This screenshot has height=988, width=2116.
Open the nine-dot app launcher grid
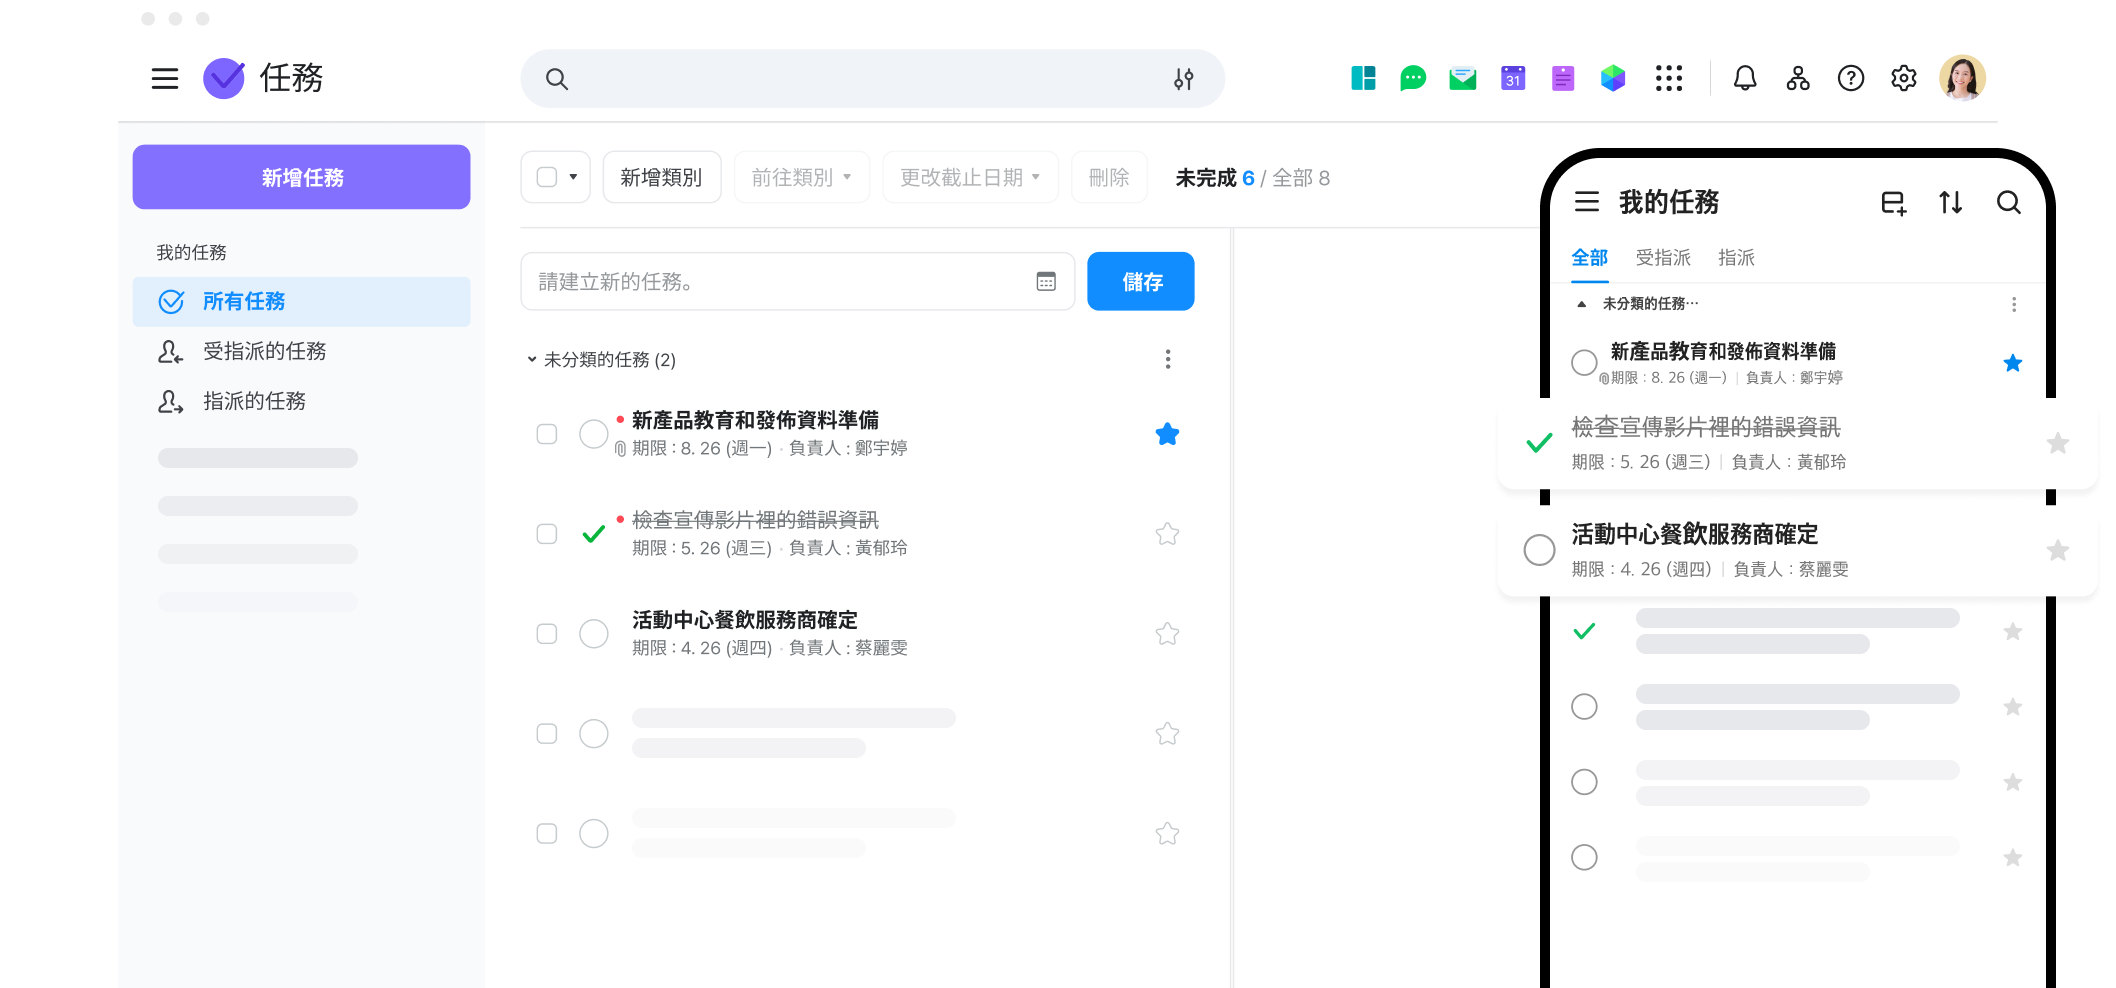pyautogui.click(x=1668, y=78)
